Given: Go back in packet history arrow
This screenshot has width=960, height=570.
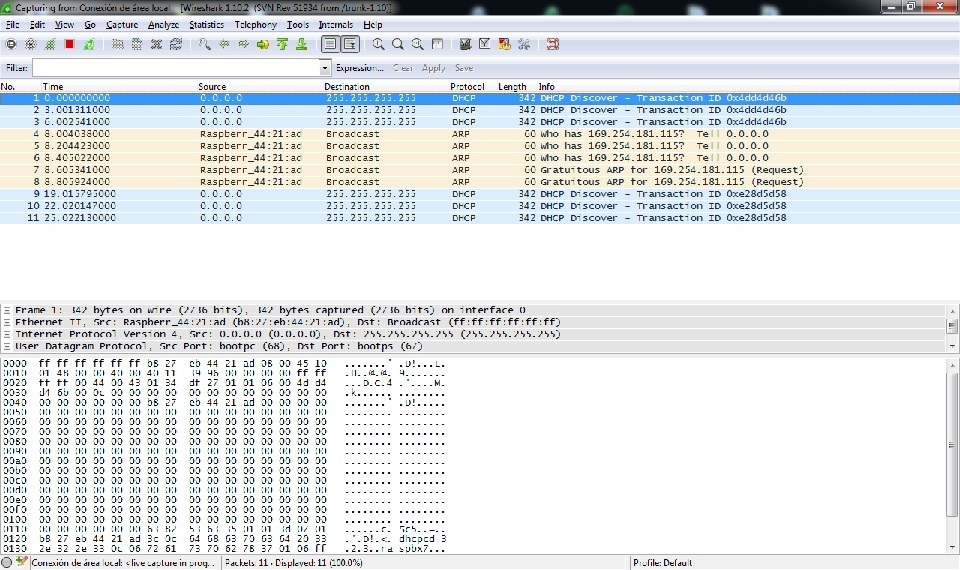Looking at the screenshot, I should tap(224, 44).
